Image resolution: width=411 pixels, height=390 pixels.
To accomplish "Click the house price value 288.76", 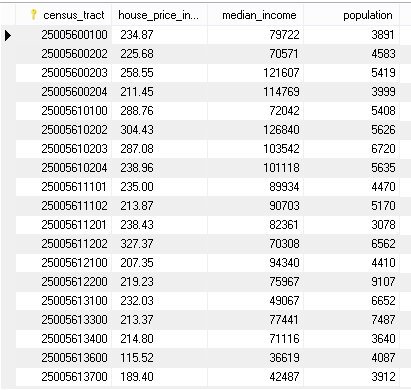I will 137,111.
